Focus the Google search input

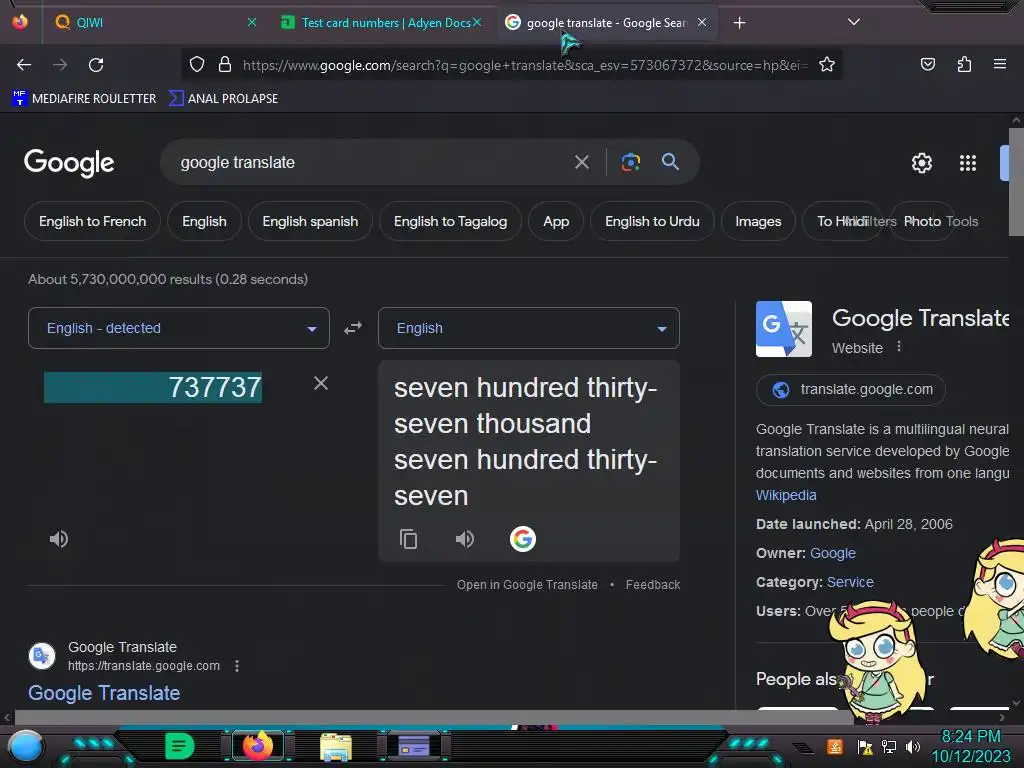372,162
